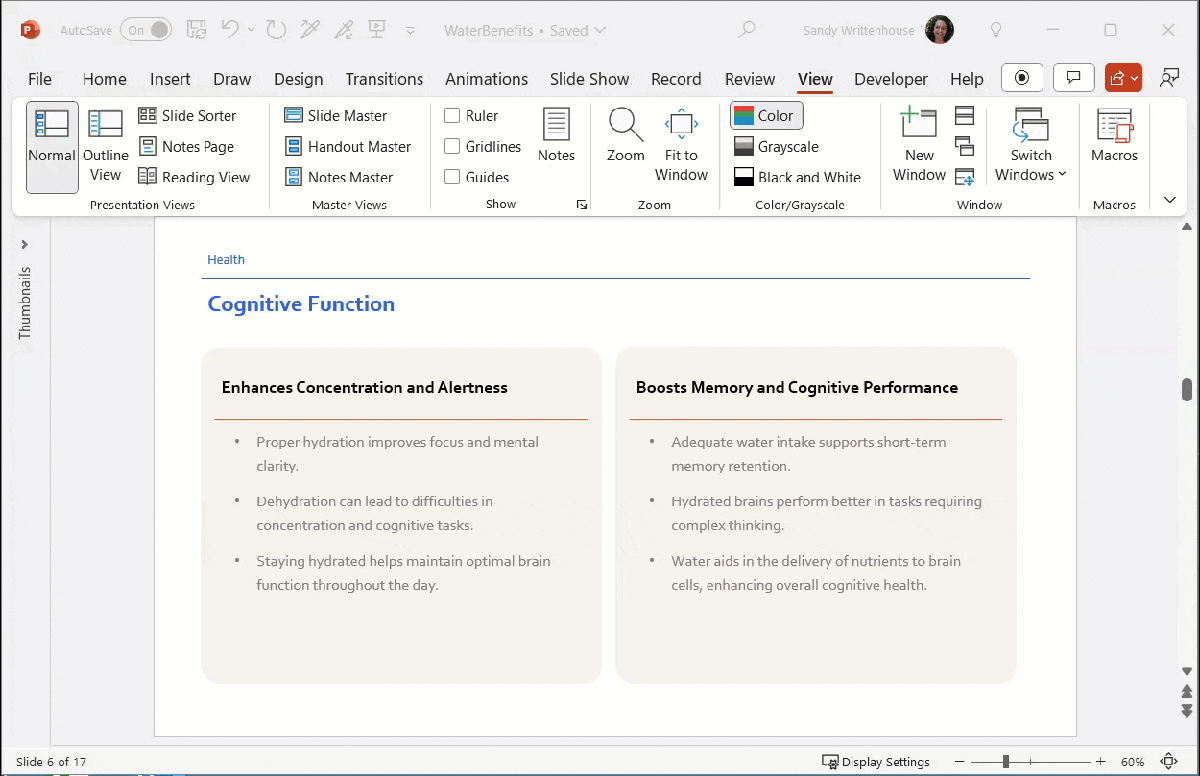
Task: Open the Undo history dropdown arrow
Action: pos(251,30)
